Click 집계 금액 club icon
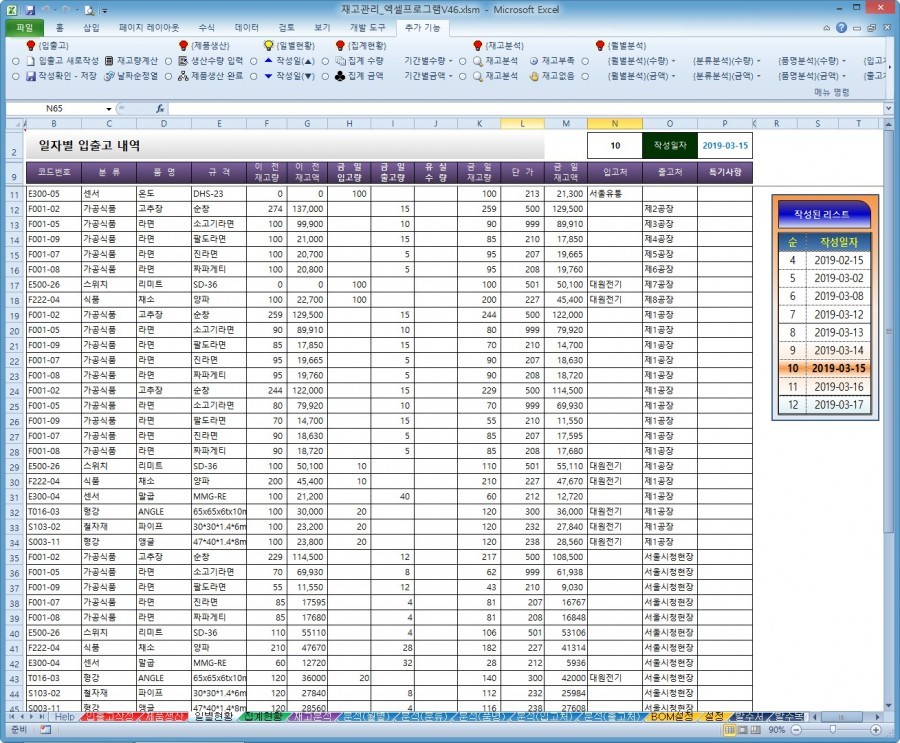This screenshot has width=900, height=743. [339, 76]
